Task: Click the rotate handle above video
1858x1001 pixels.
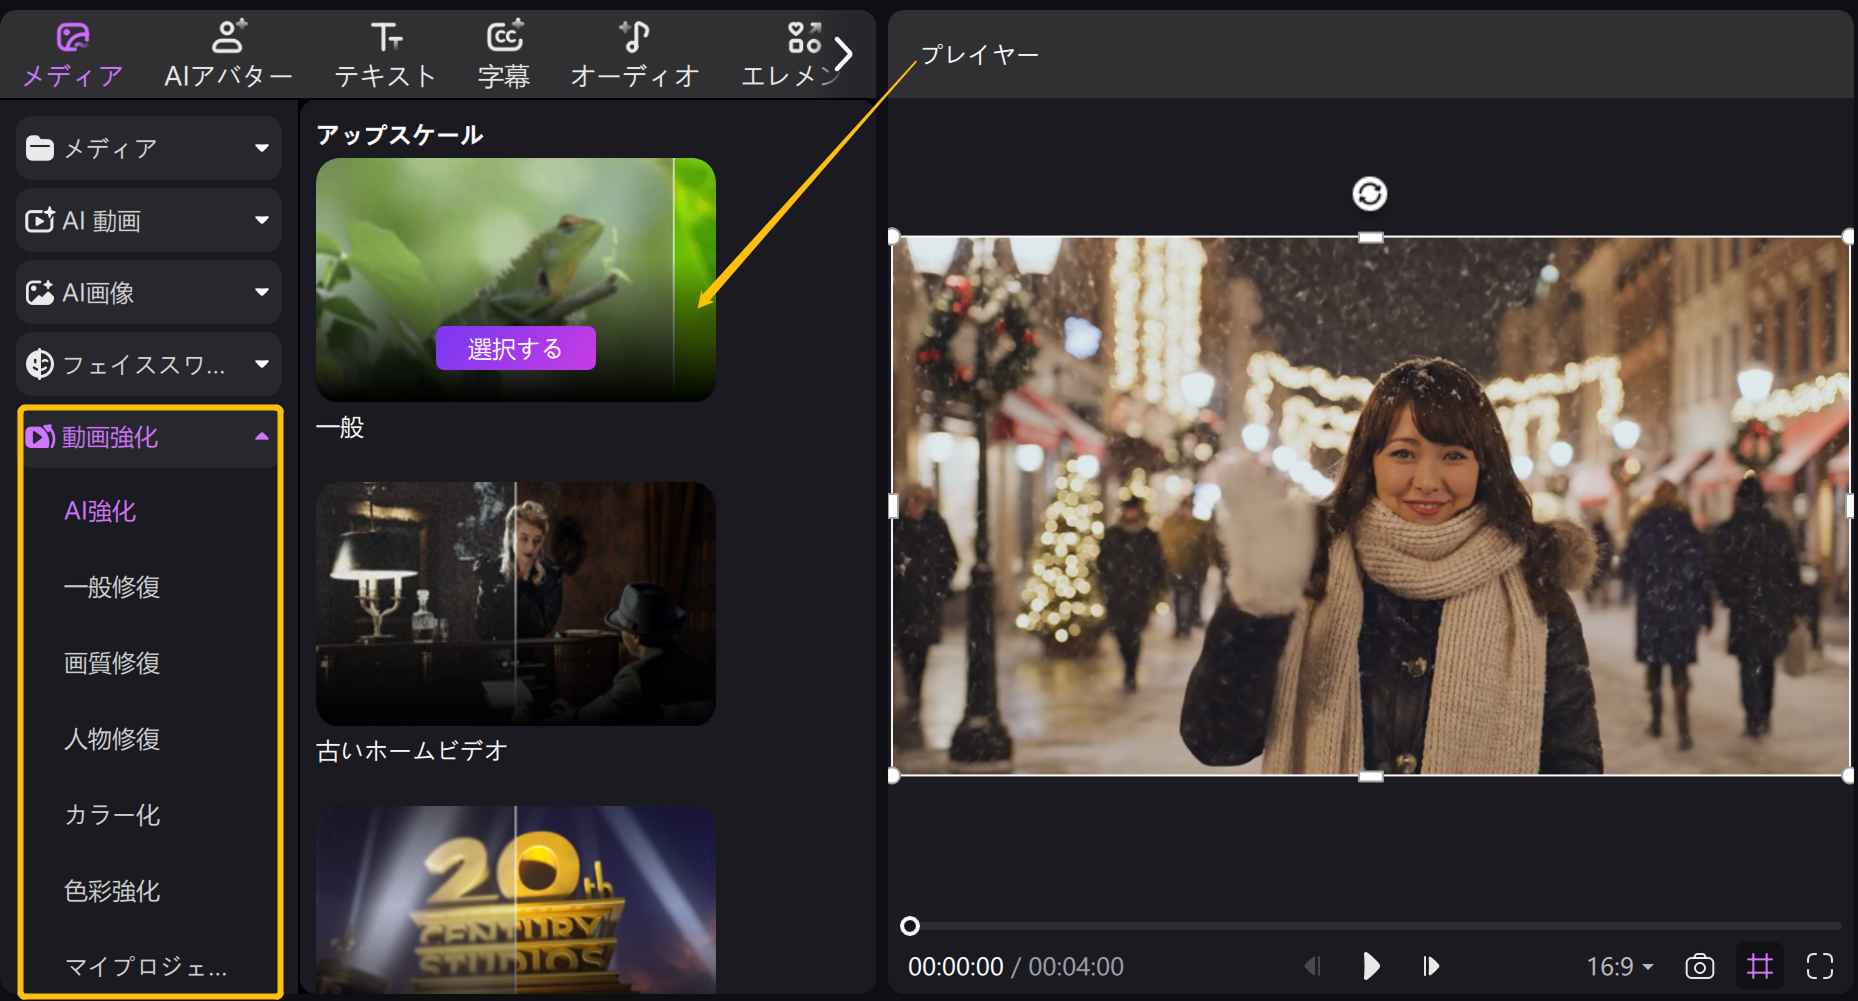Action: point(1369,193)
